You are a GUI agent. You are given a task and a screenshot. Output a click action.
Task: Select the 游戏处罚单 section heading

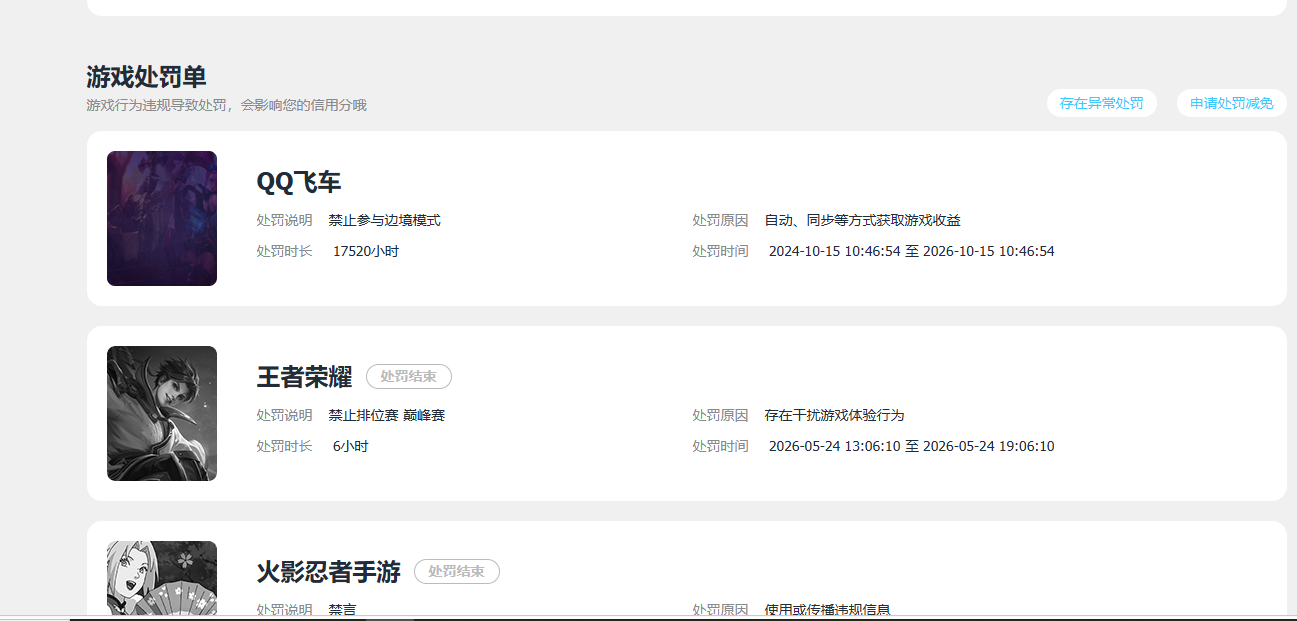[x=146, y=77]
